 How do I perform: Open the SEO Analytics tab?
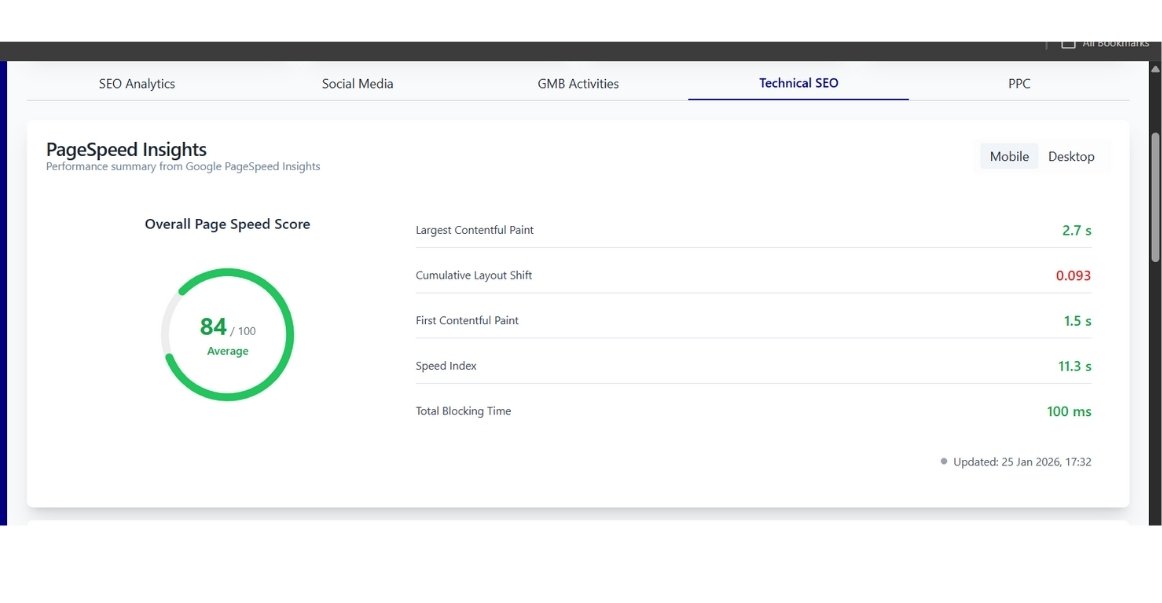pos(137,84)
